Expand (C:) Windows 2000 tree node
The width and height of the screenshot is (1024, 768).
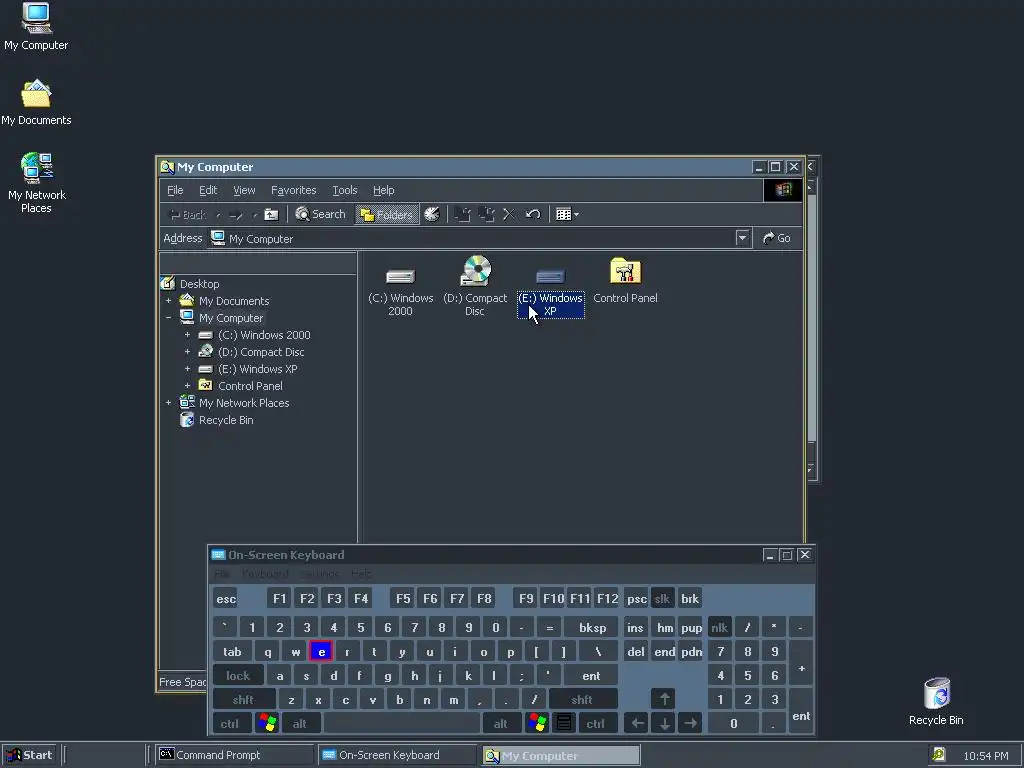pos(187,335)
